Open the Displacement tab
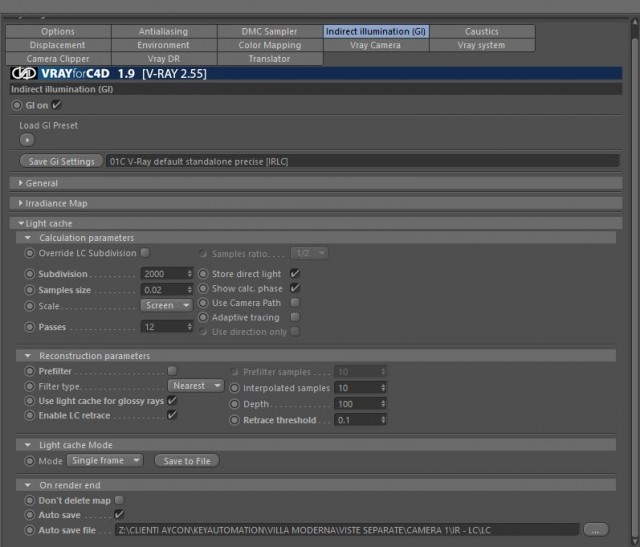The image size is (640, 547). click(x=58, y=45)
